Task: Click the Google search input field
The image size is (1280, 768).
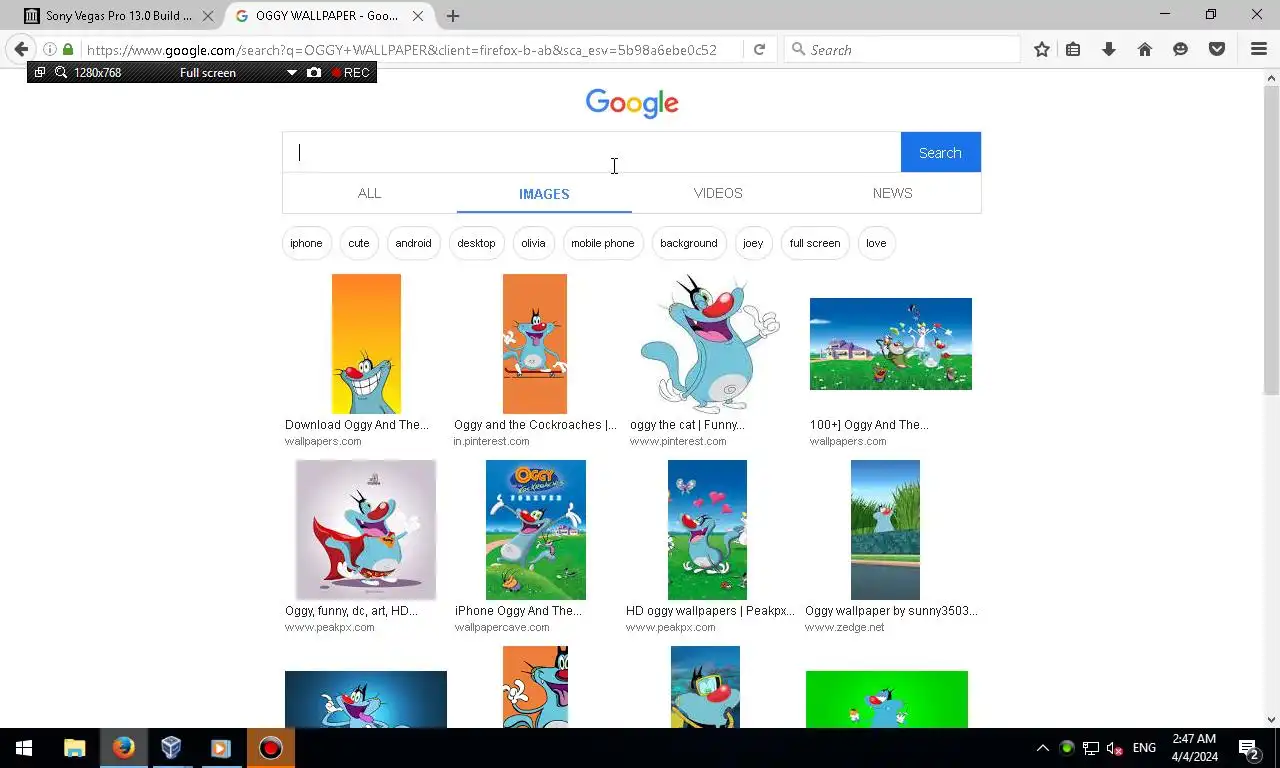Action: click(592, 152)
